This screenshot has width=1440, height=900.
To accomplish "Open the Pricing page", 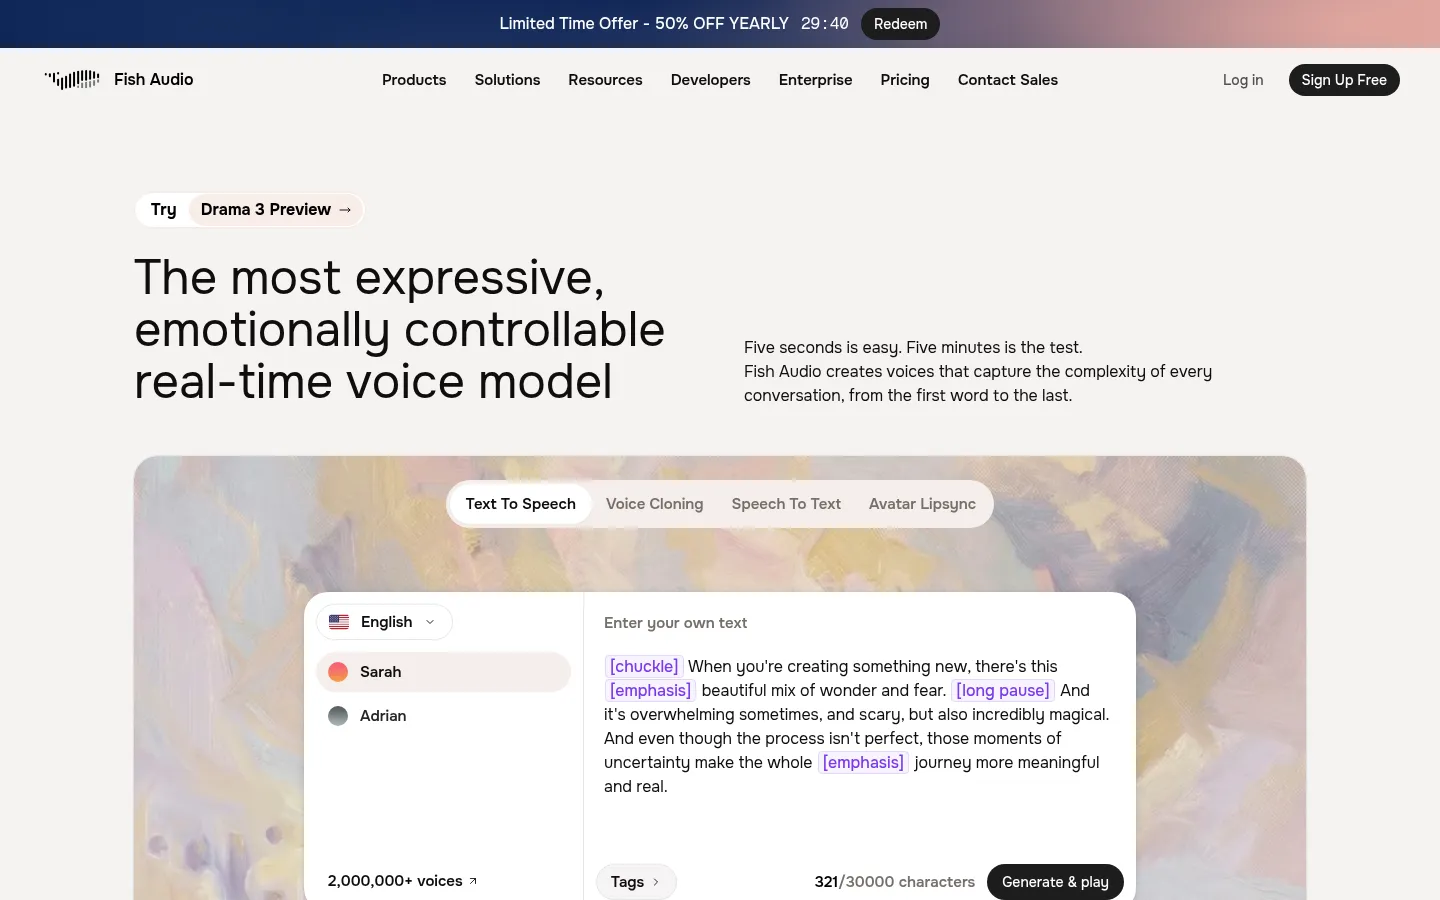I will 905,80.
